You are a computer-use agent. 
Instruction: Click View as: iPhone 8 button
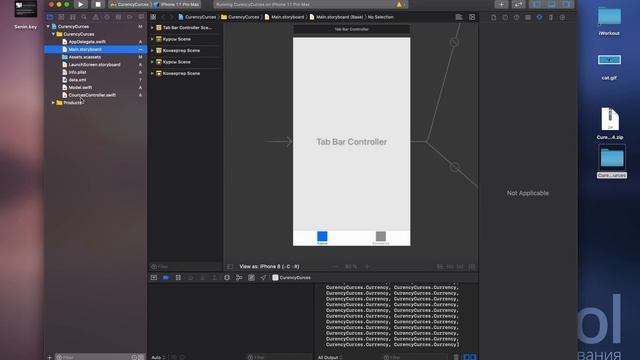[x=269, y=267]
